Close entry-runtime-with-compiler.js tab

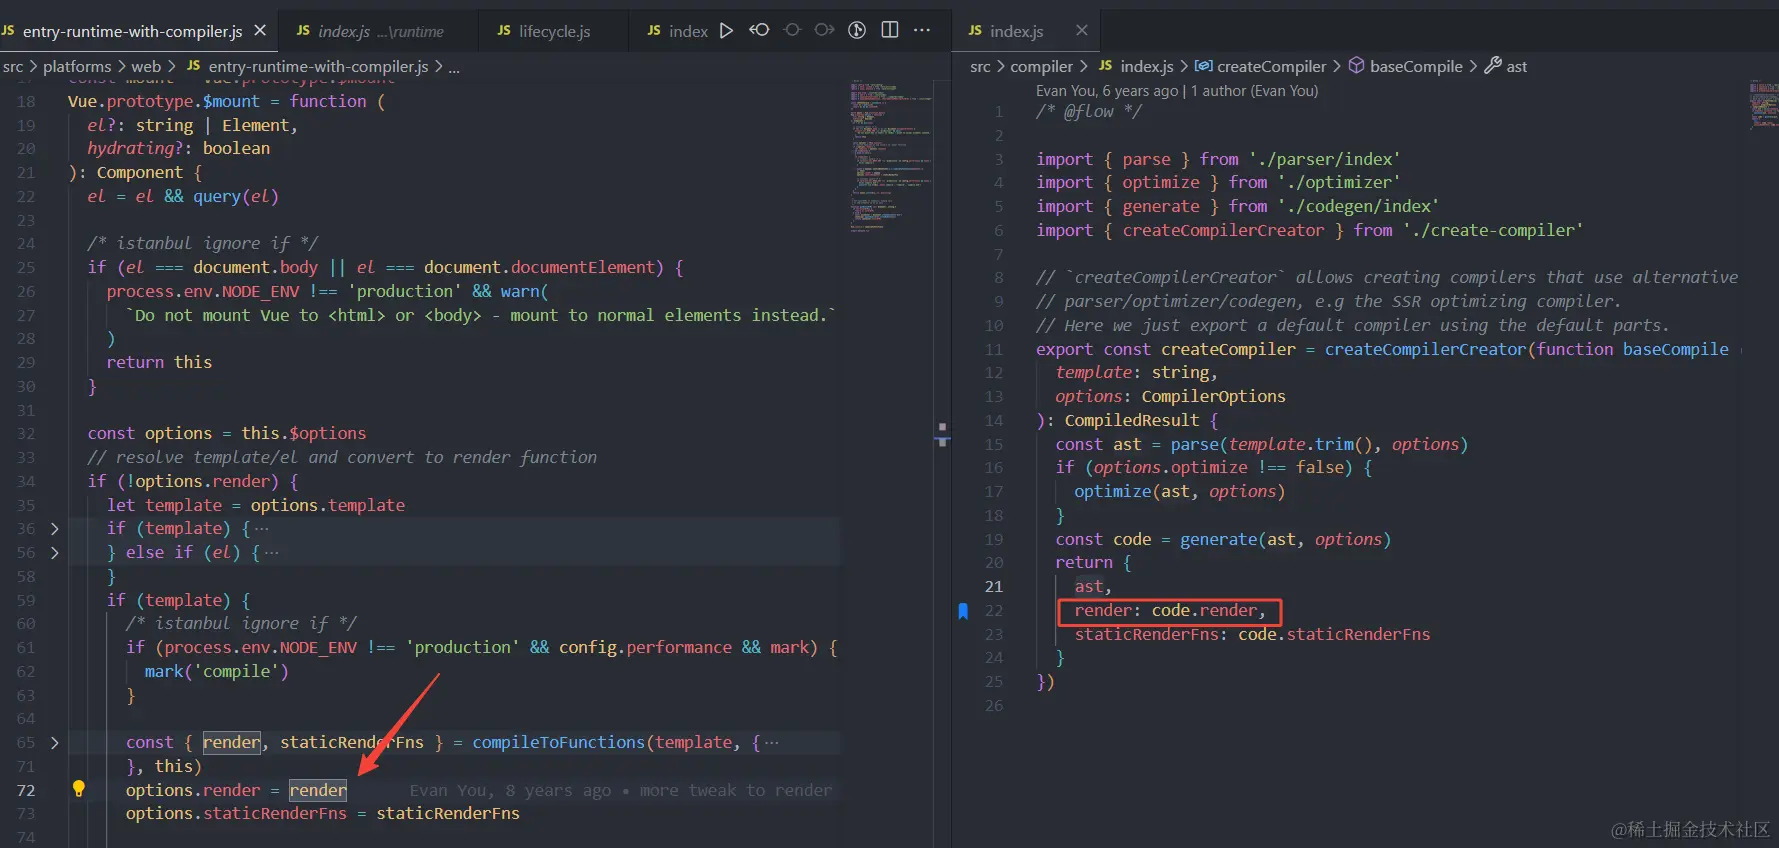[x=260, y=31]
